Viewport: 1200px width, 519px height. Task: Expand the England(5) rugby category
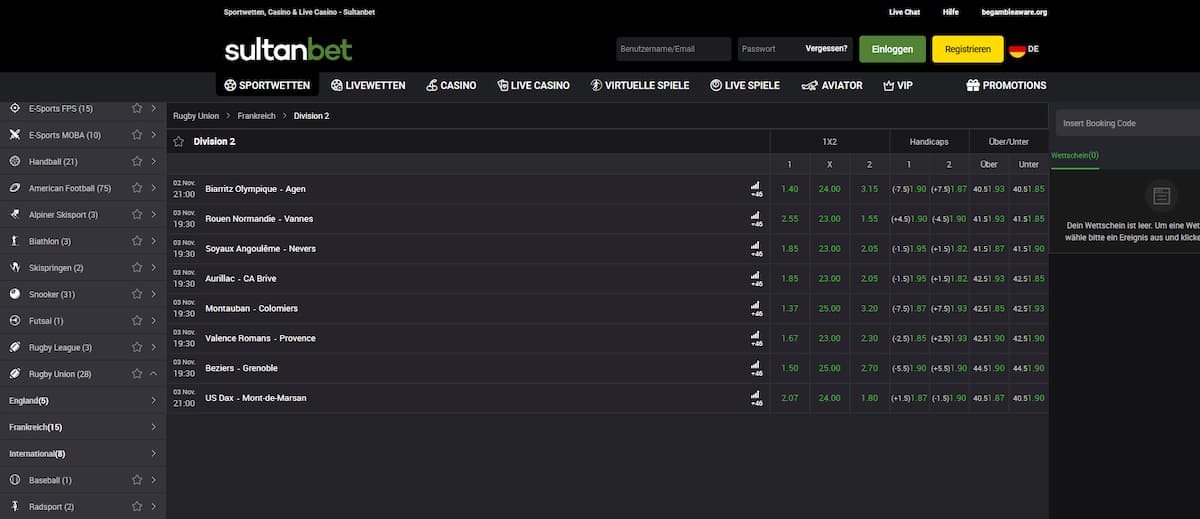pos(153,400)
